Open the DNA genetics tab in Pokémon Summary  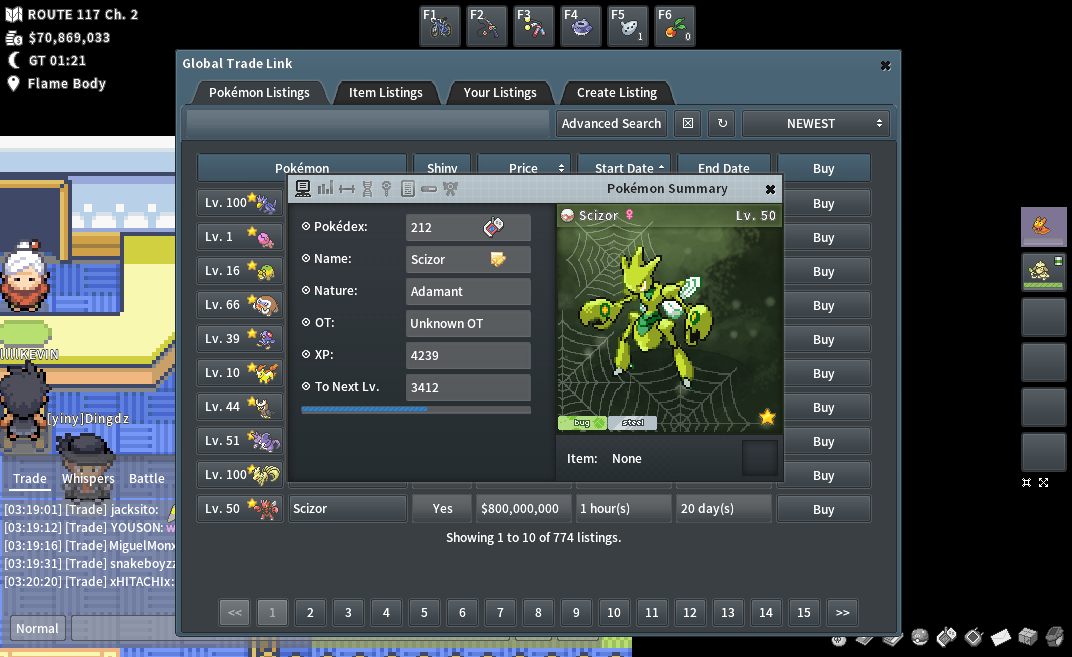tap(367, 188)
